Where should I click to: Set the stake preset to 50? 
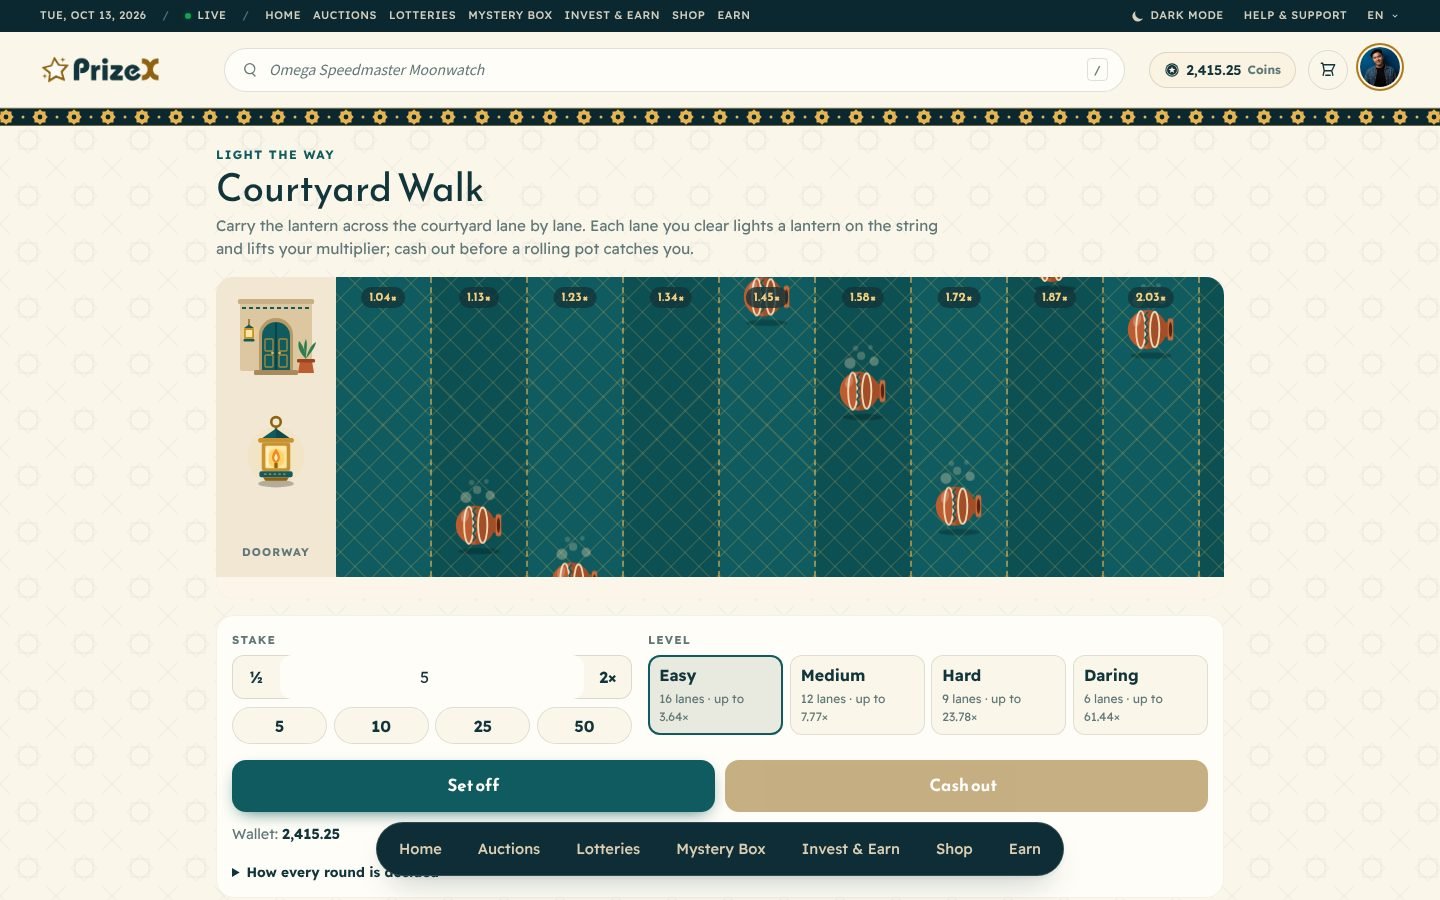point(584,726)
